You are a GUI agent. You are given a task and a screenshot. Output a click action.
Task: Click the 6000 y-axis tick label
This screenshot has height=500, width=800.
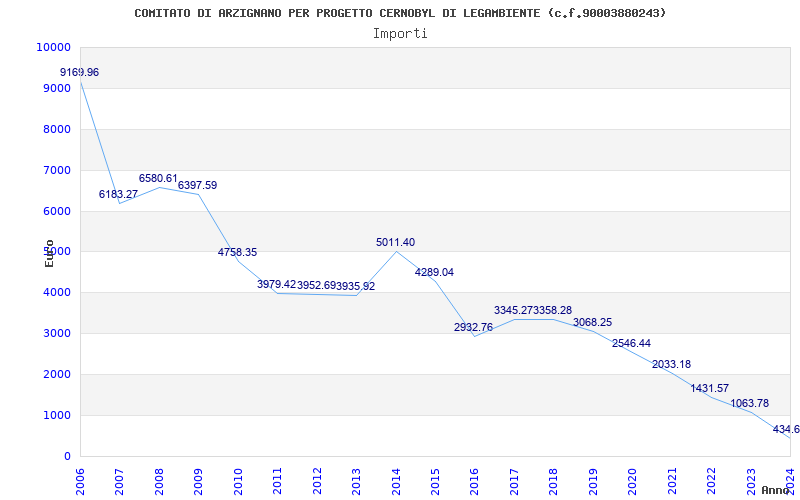56,211
